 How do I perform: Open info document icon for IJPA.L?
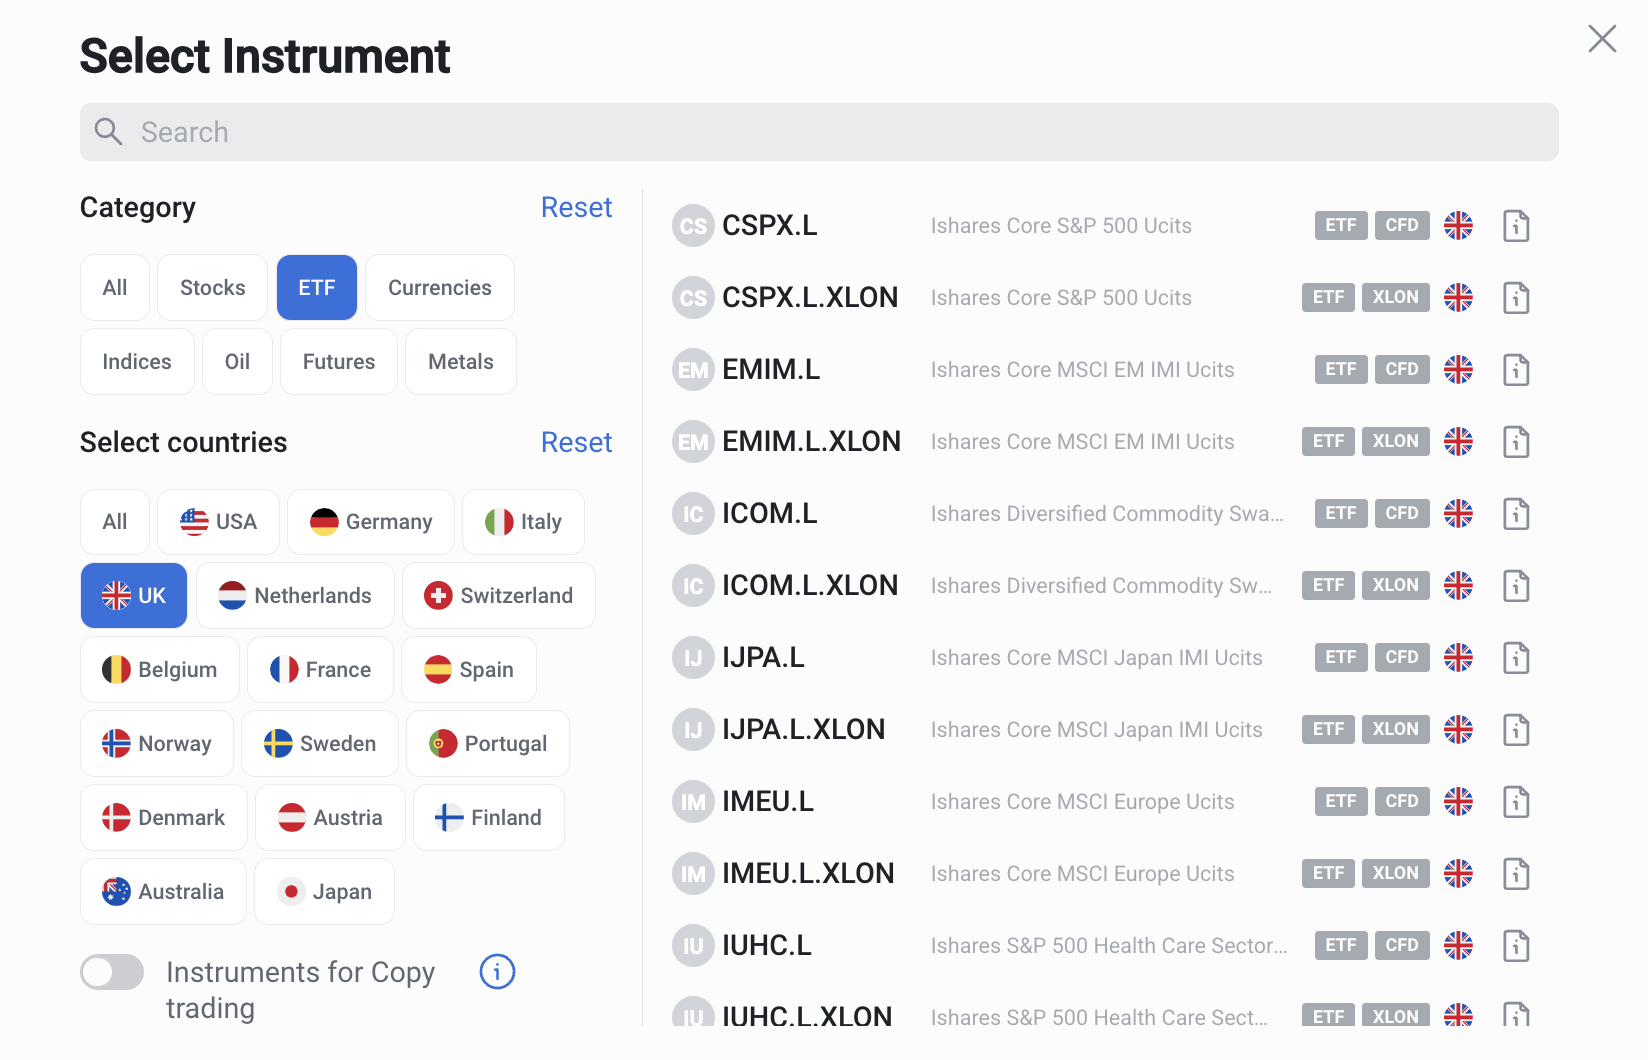pos(1516,658)
